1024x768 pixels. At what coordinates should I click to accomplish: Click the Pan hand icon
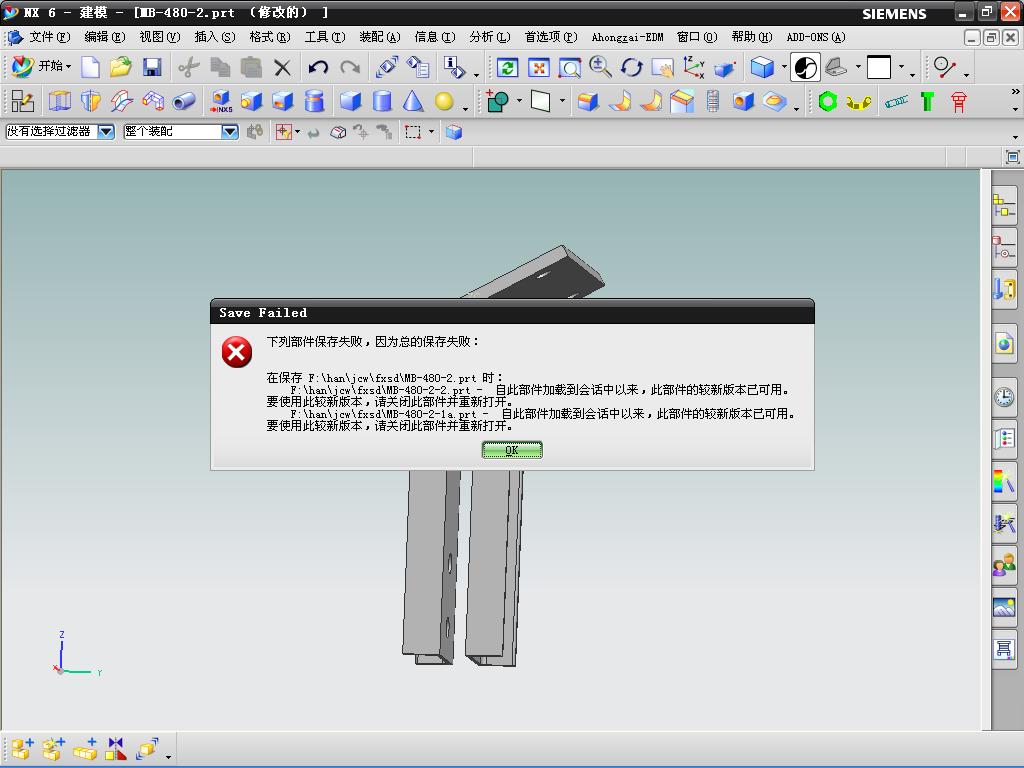click(662, 67)
